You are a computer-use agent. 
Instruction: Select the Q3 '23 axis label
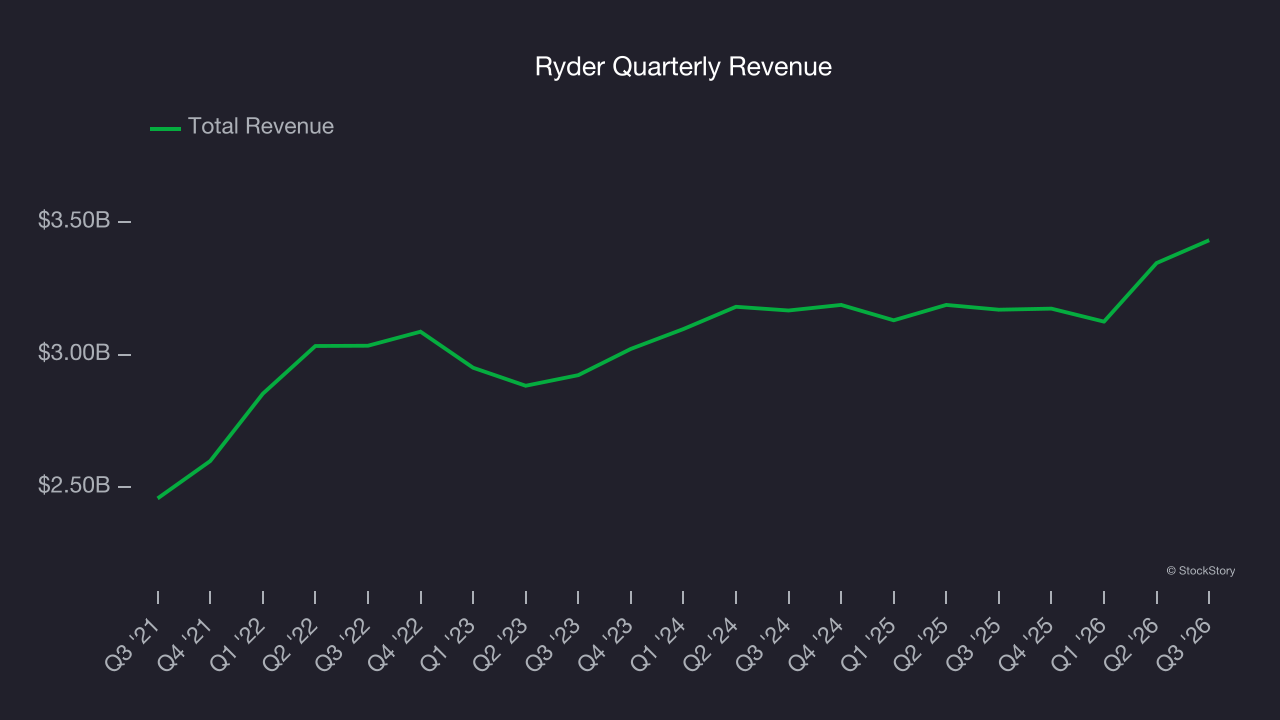552,644
